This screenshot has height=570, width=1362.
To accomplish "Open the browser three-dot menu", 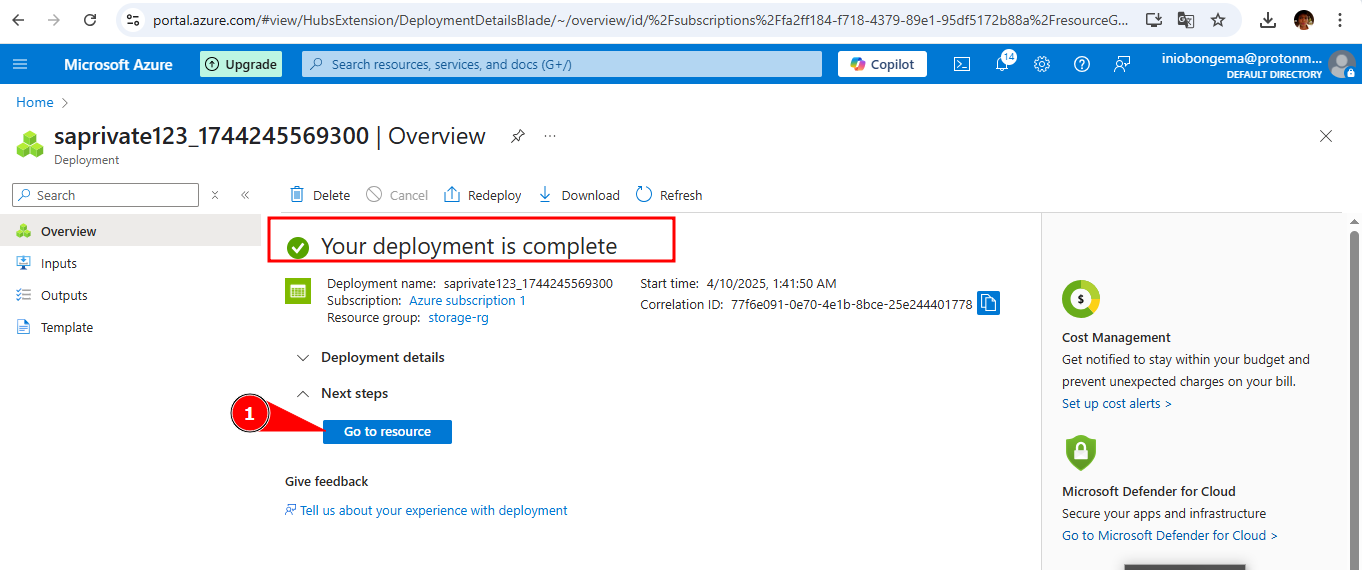I will tap(1340, 20).
